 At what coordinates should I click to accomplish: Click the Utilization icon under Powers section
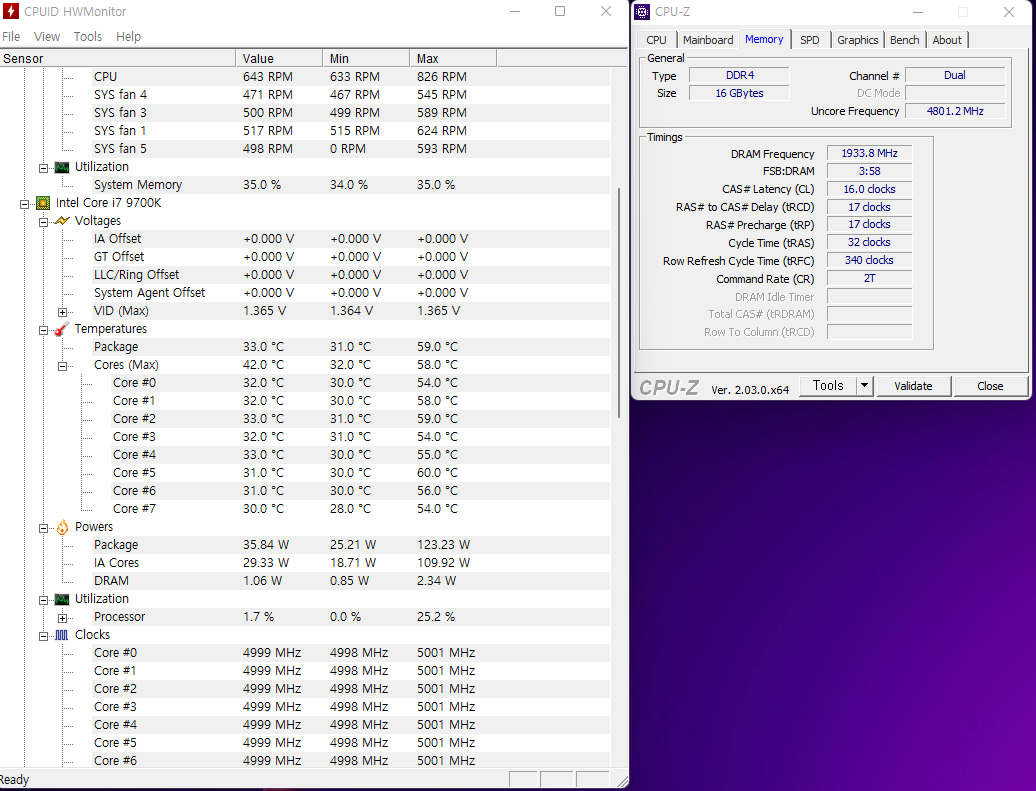point(61,599)
